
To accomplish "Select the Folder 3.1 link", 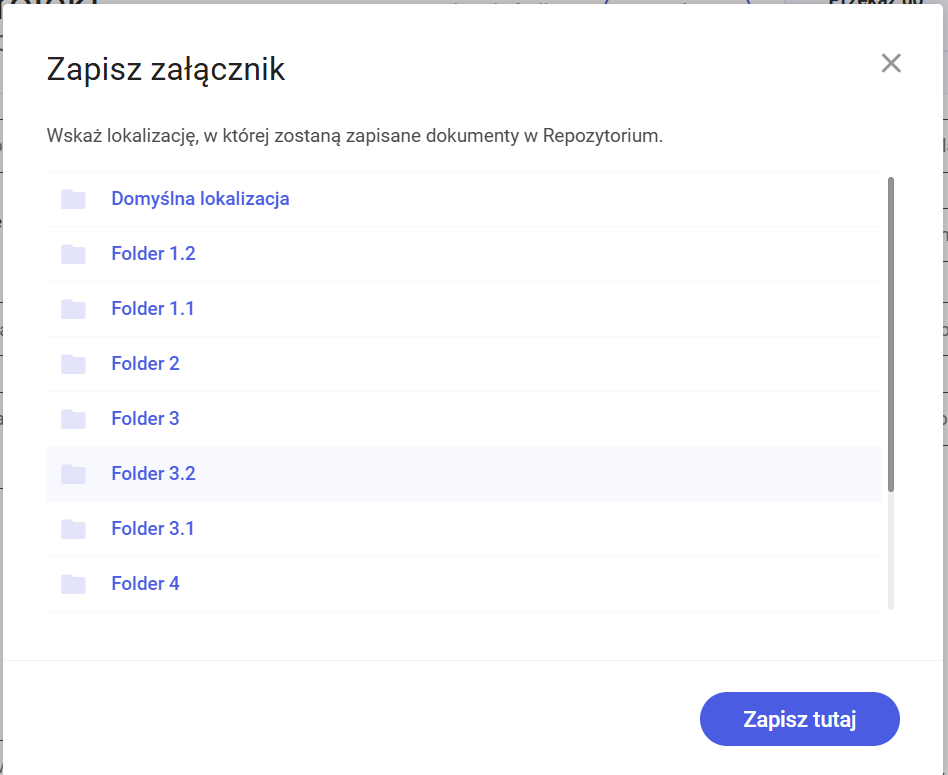I will [153, 529].
